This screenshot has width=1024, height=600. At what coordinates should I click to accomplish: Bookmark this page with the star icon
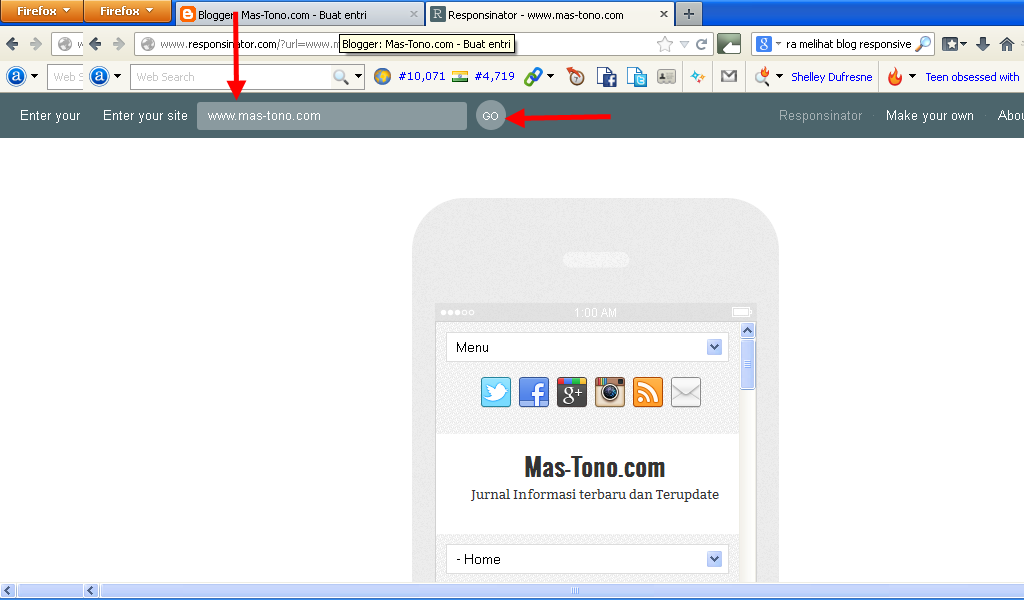[665, 44]
